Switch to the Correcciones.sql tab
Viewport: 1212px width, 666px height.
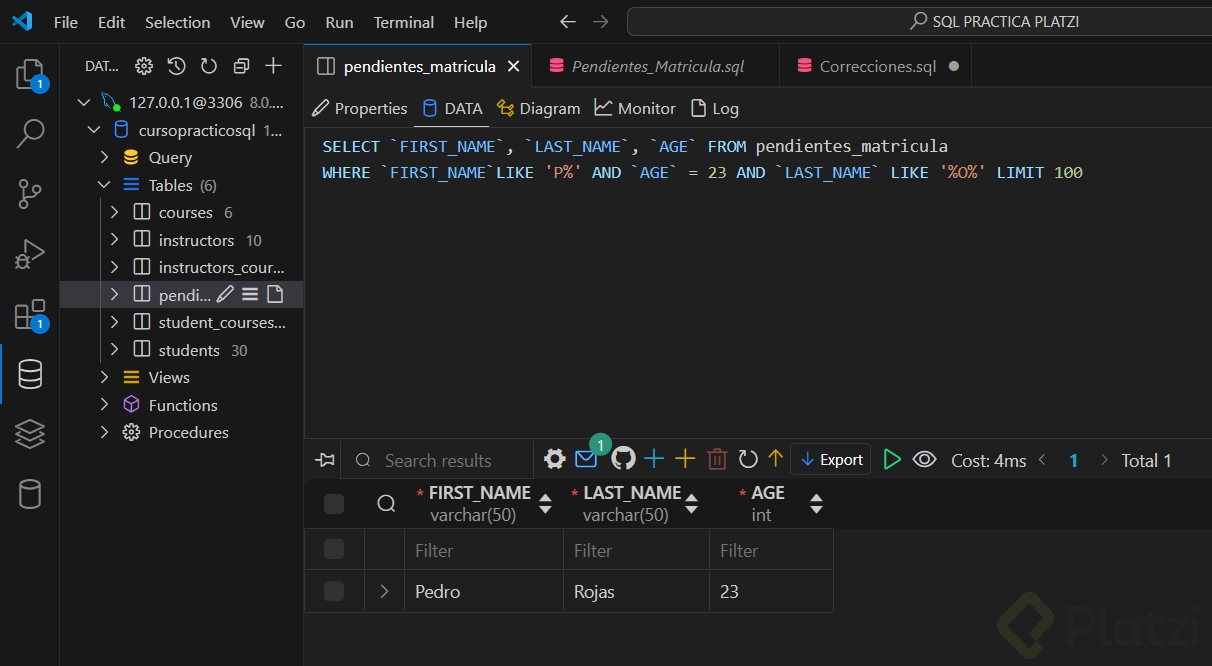pyautogui.click(x=876, y=67)
